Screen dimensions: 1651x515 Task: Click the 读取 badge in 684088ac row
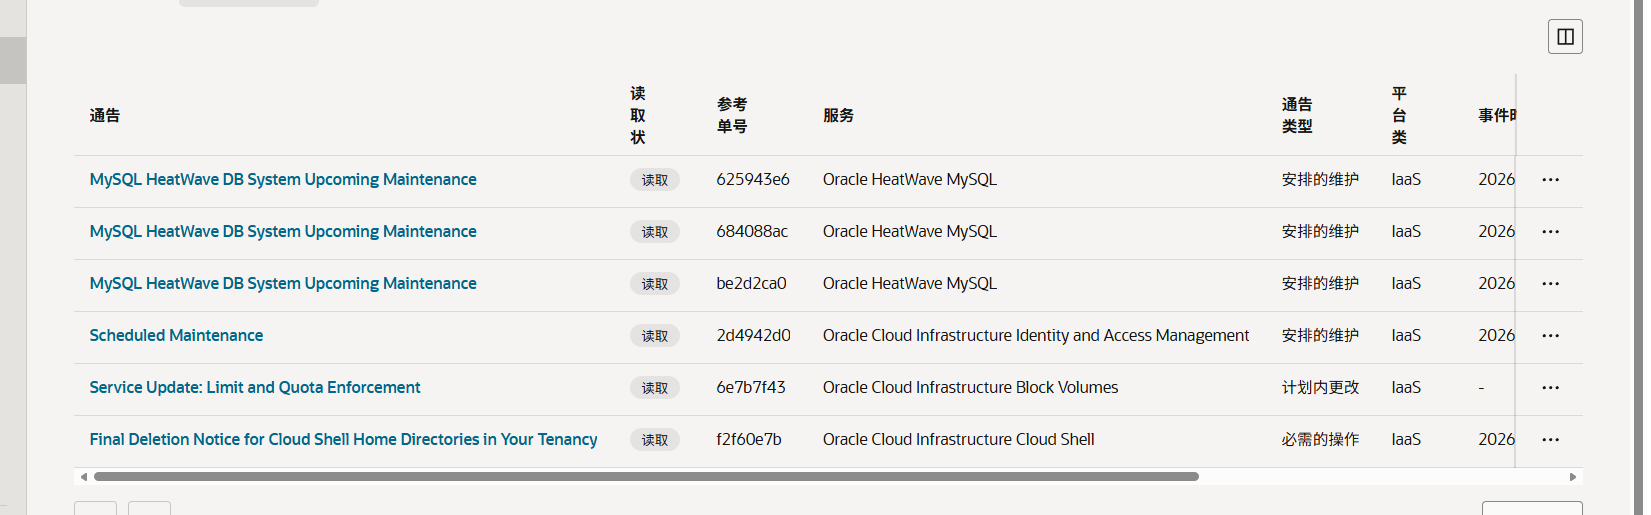655,232
